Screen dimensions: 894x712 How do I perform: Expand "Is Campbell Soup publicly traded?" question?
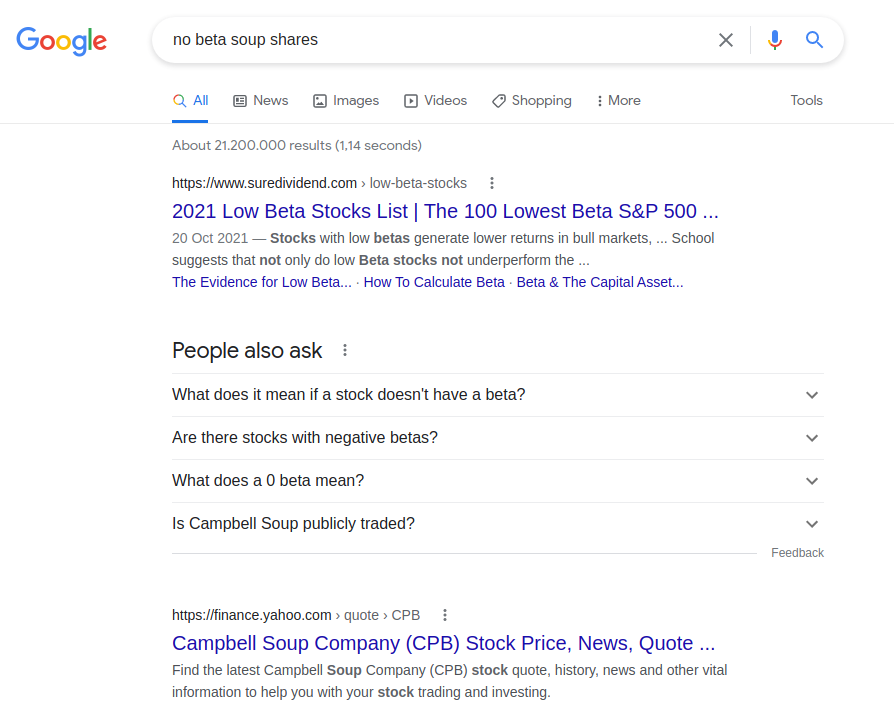coord(495,524)
